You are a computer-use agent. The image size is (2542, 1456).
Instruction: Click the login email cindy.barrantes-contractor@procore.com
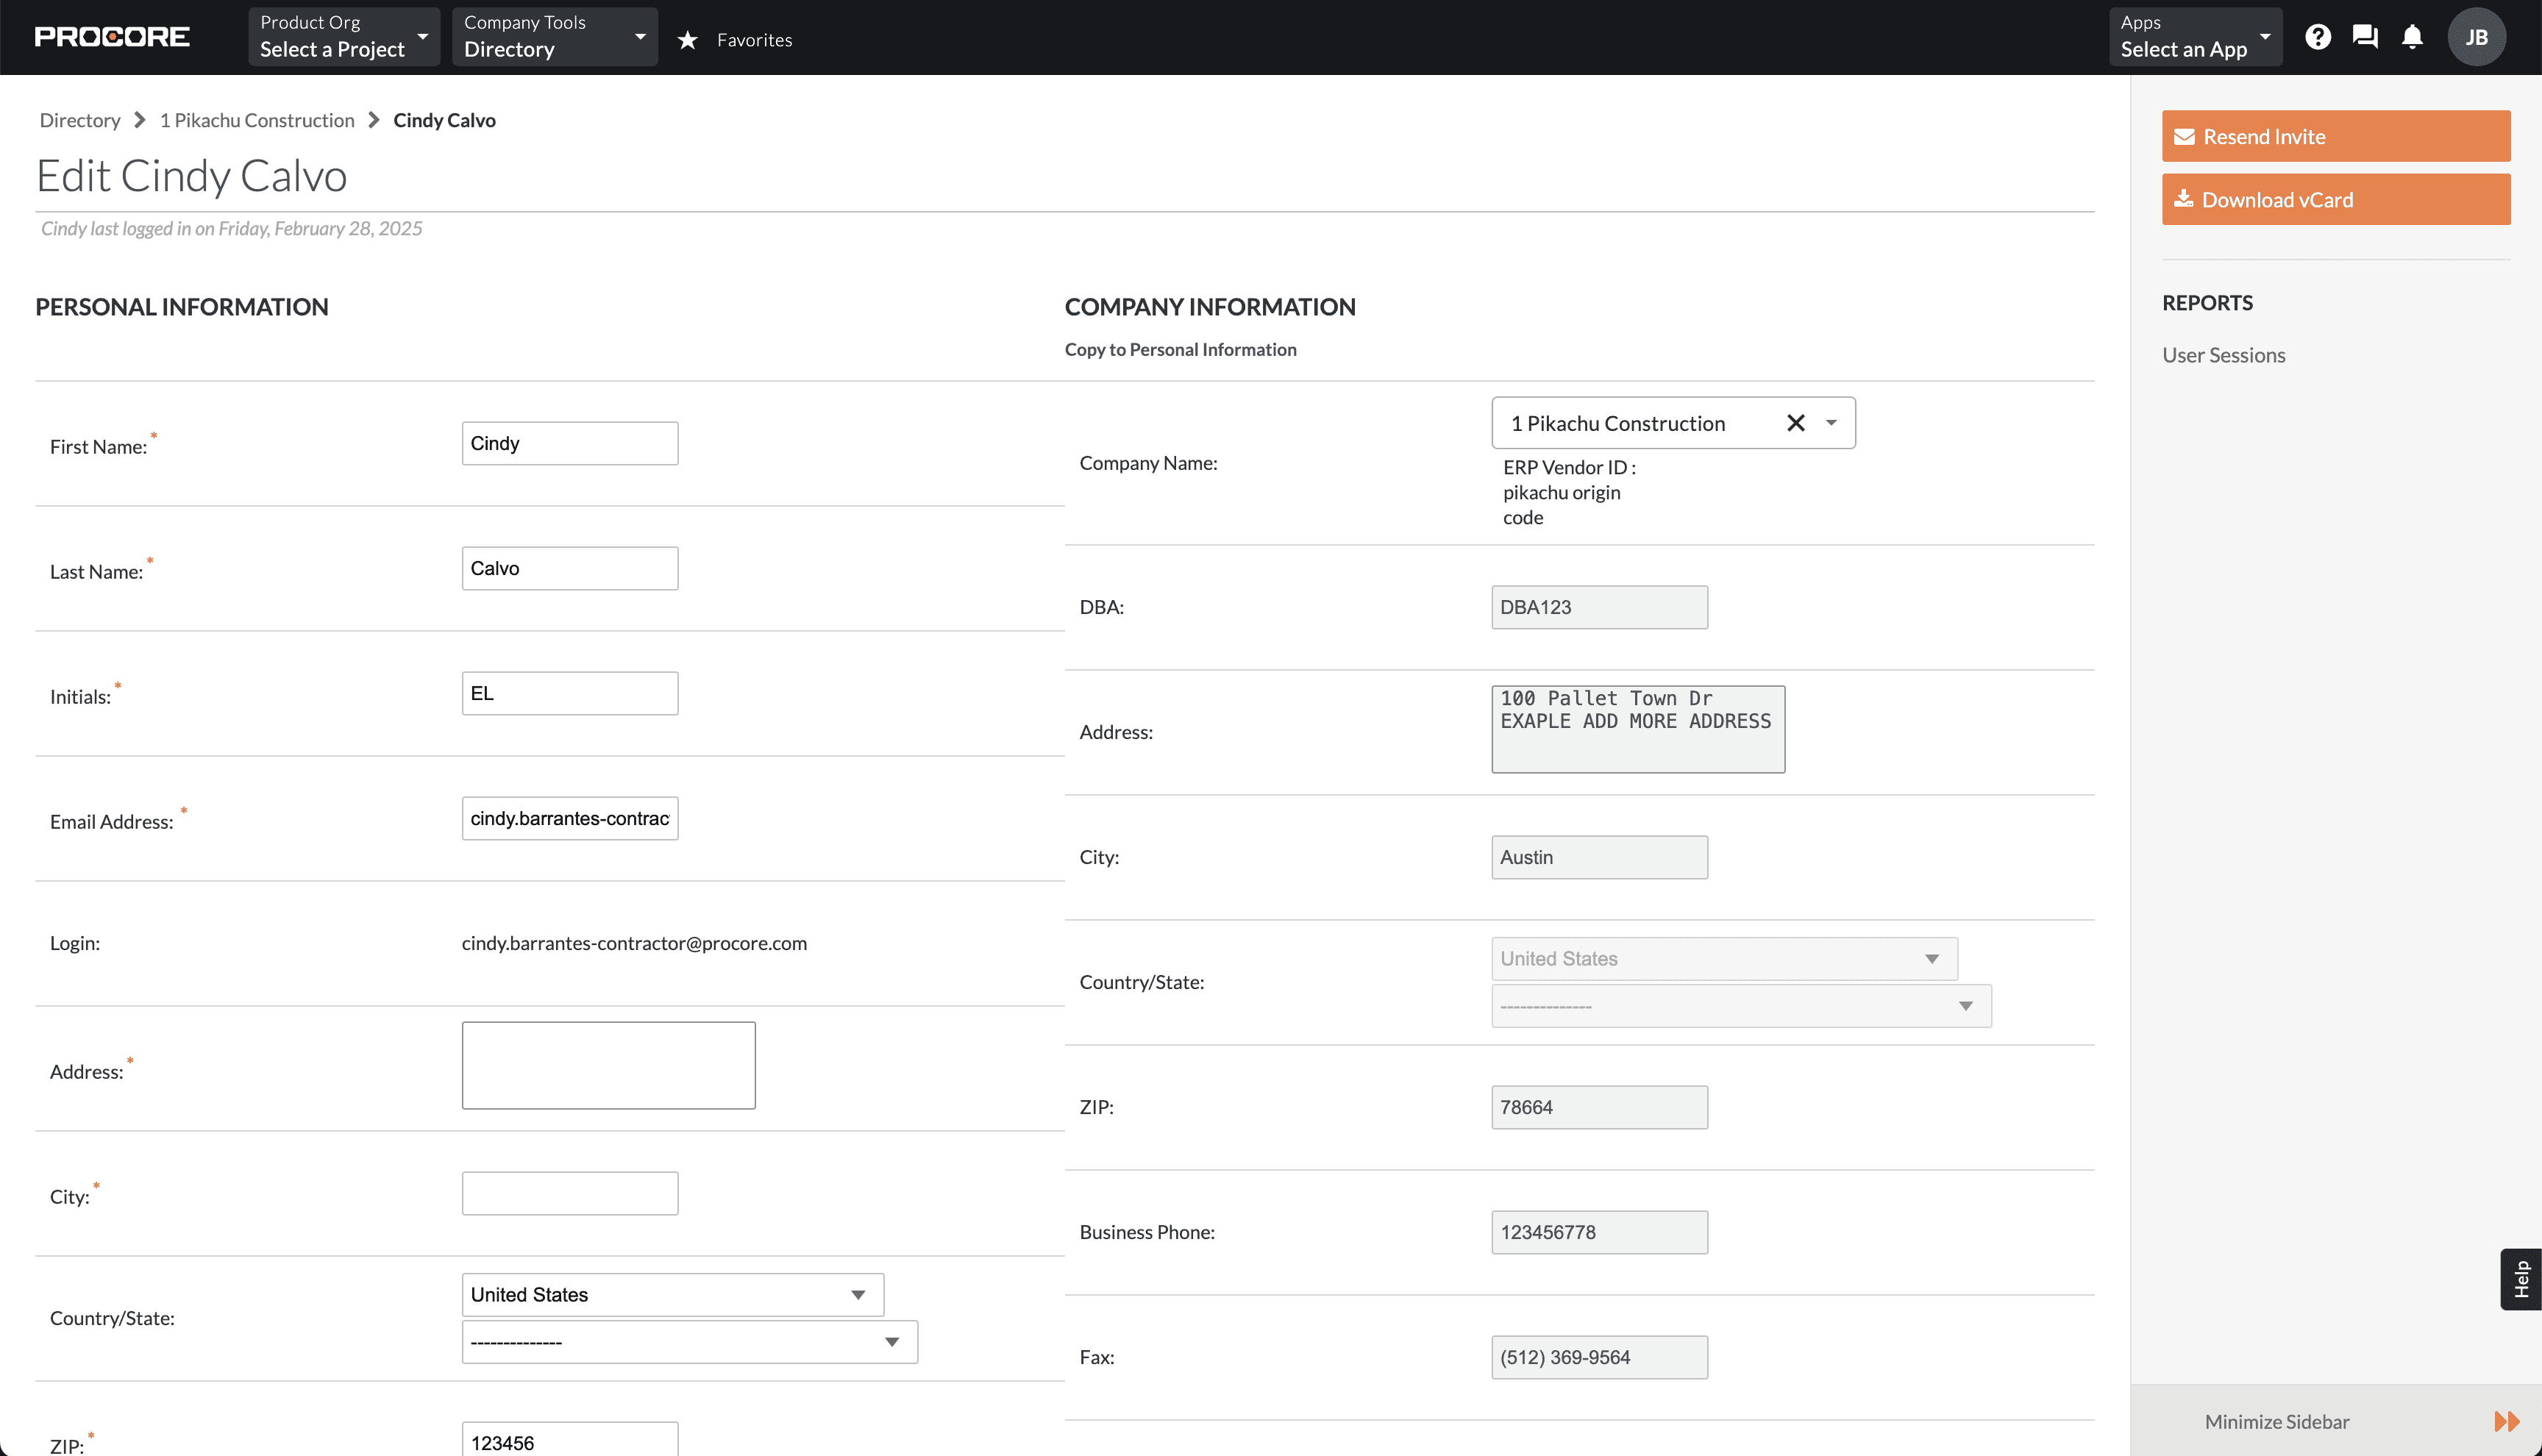(x=634, y=943)
